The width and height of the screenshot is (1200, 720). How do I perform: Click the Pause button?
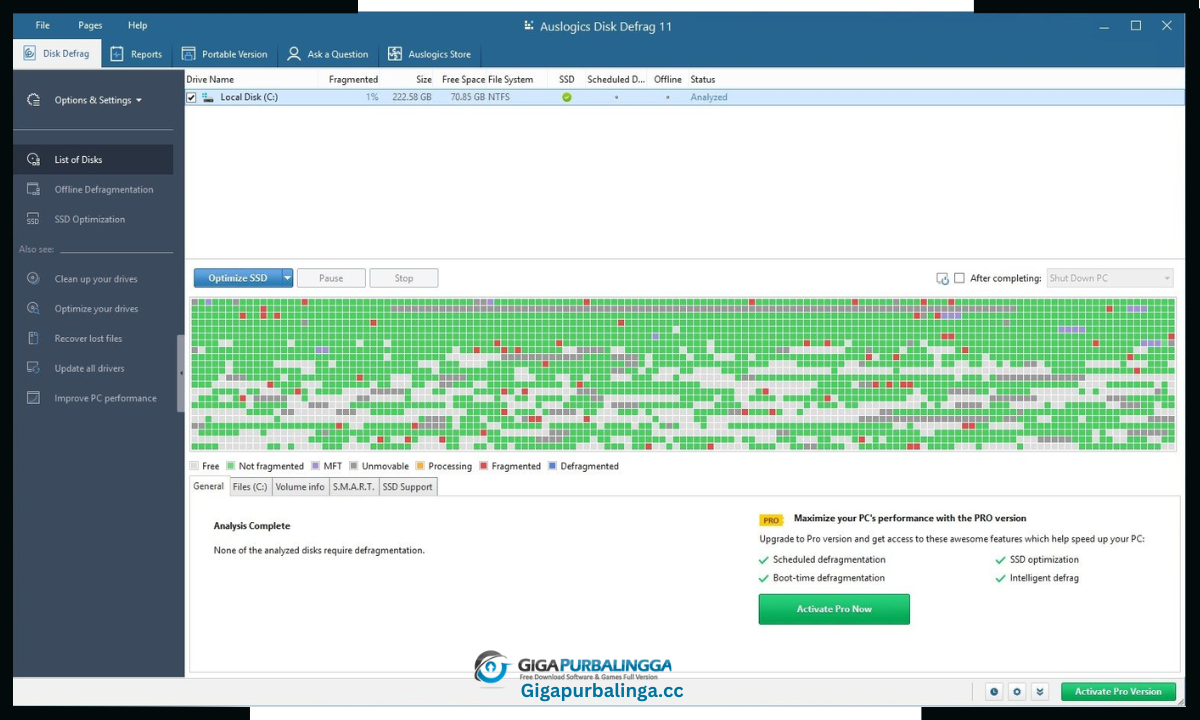point(331,278)
